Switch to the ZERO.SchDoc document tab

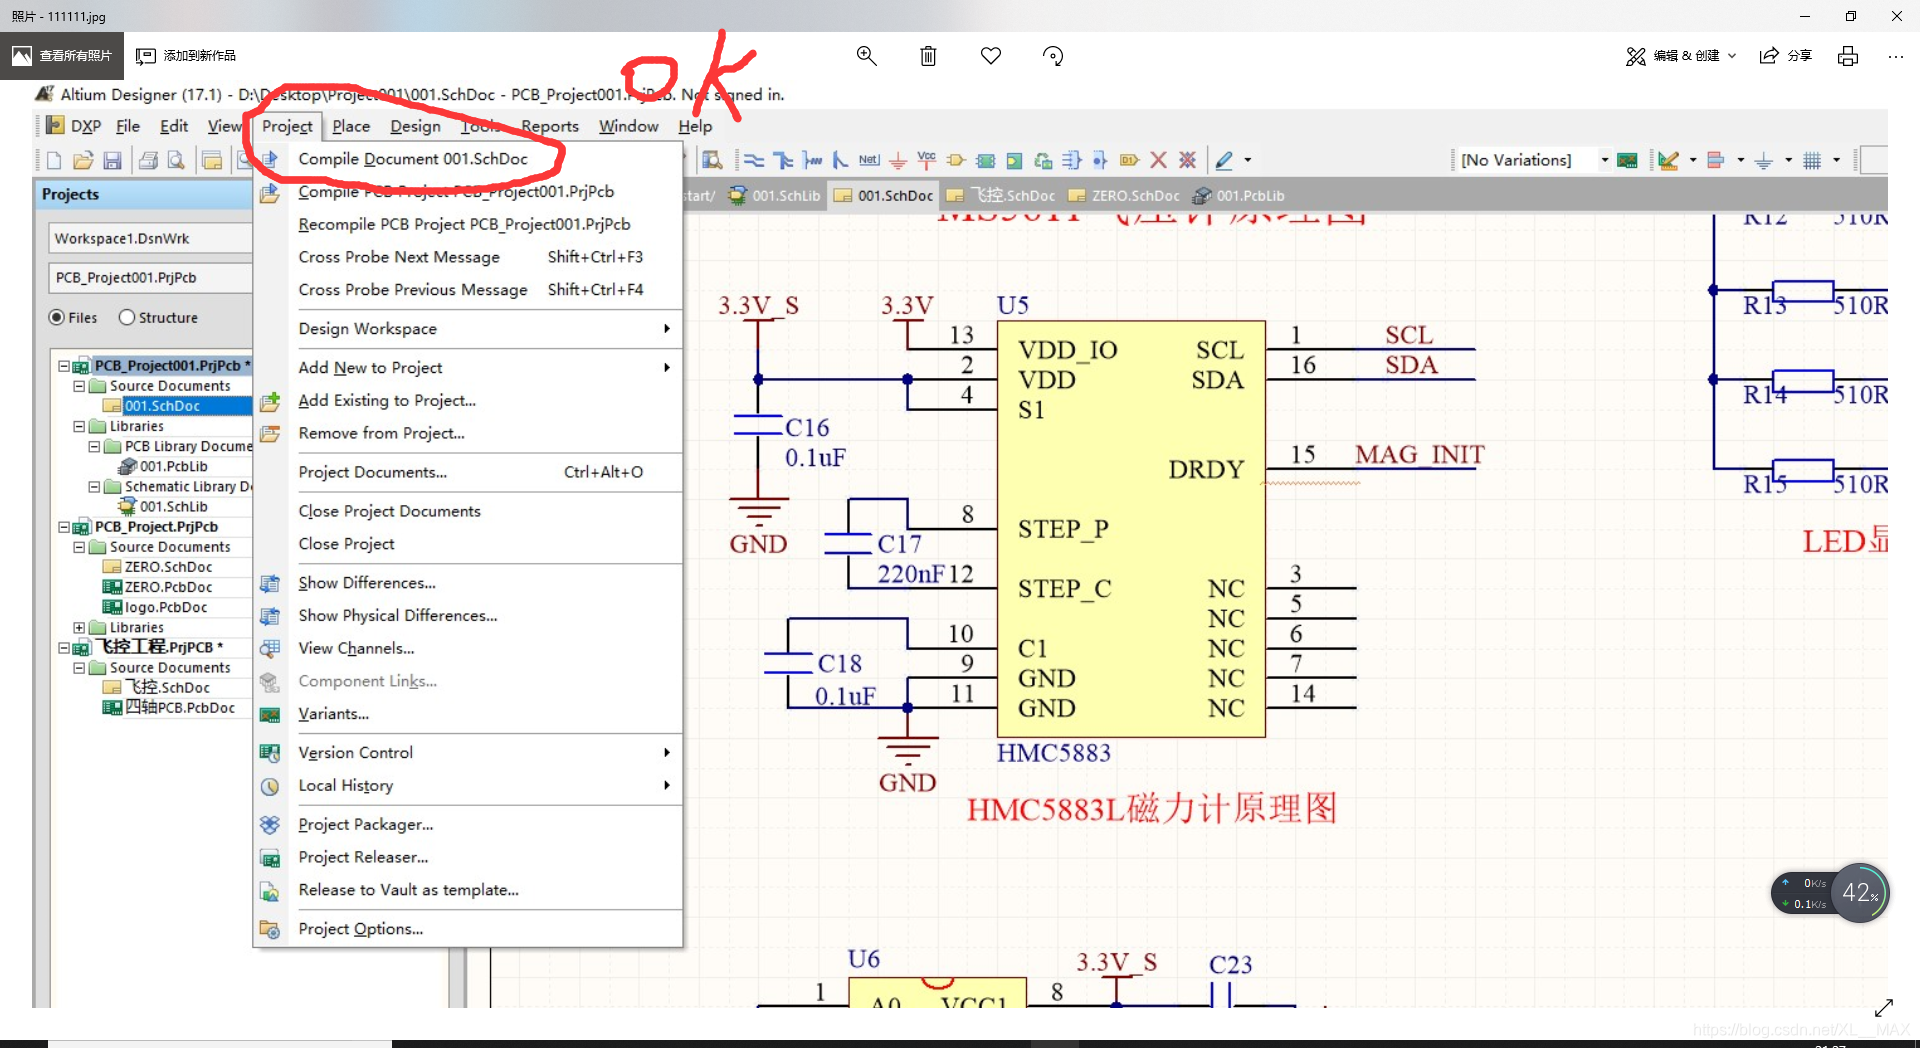tap(1124, 196)
